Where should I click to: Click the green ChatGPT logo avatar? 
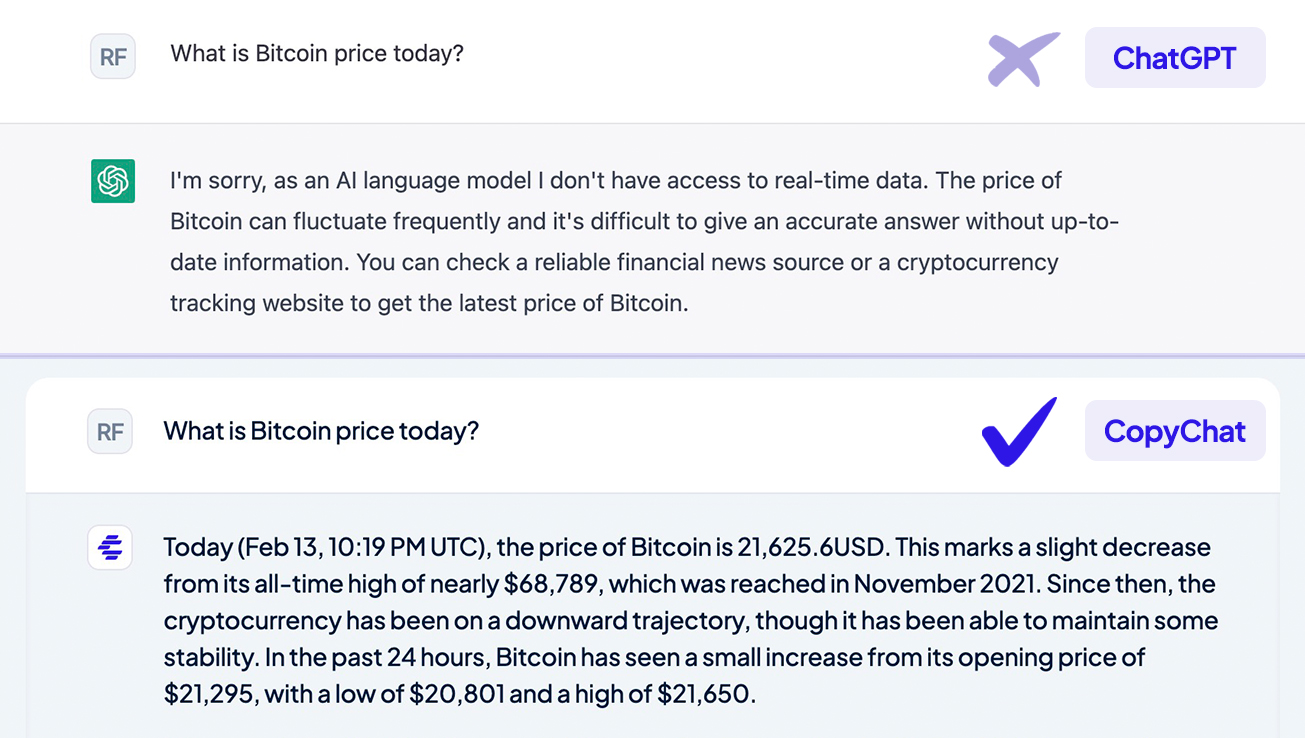[x=113, y=181]
